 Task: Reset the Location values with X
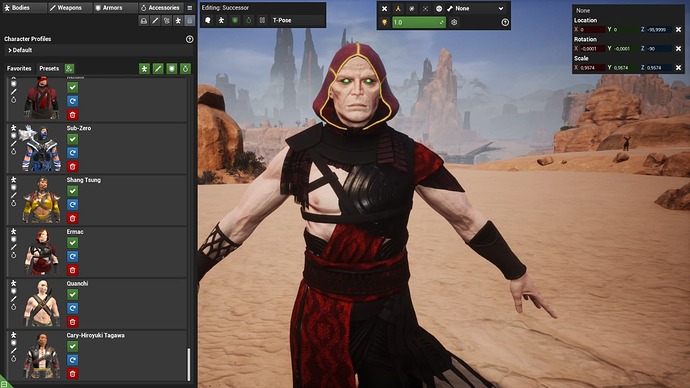pos(678,29)
